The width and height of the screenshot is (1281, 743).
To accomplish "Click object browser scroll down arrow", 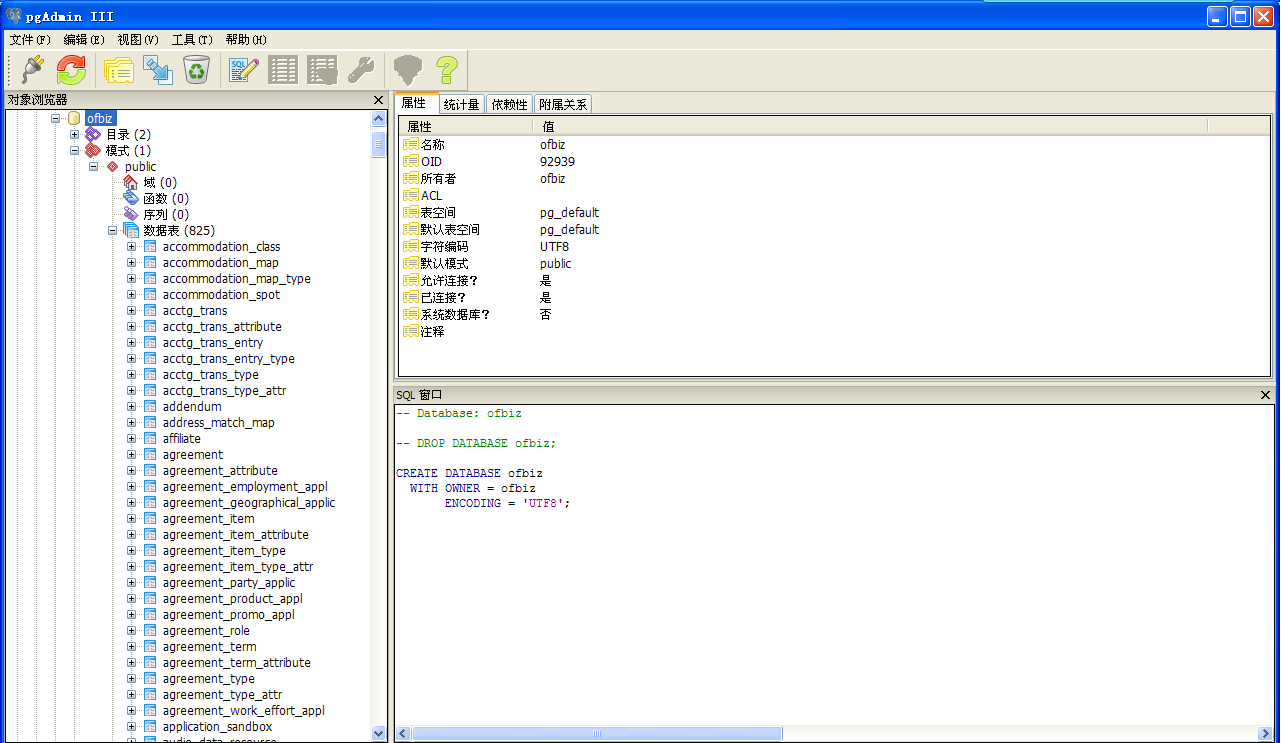I will [x=378, y=733].
